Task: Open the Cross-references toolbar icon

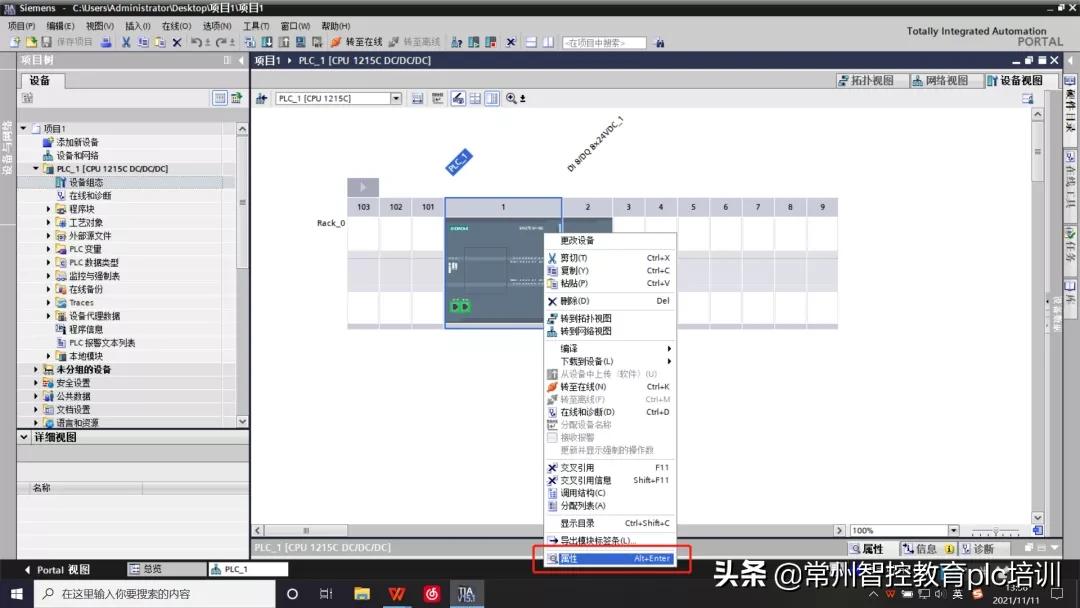Action: [x=510, y=42]
